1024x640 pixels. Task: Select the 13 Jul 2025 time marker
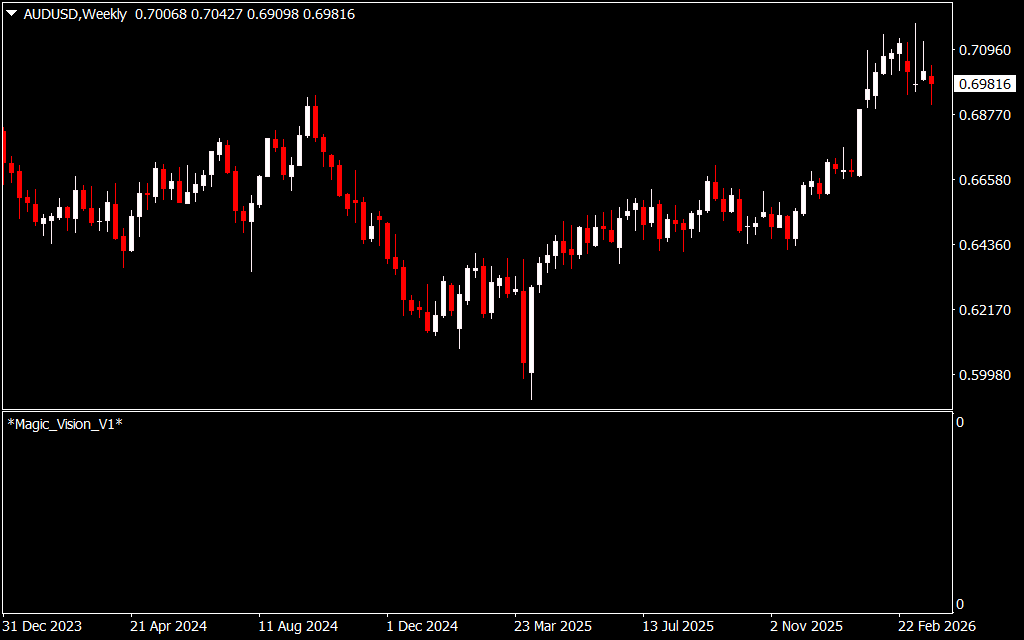point(678,626)
